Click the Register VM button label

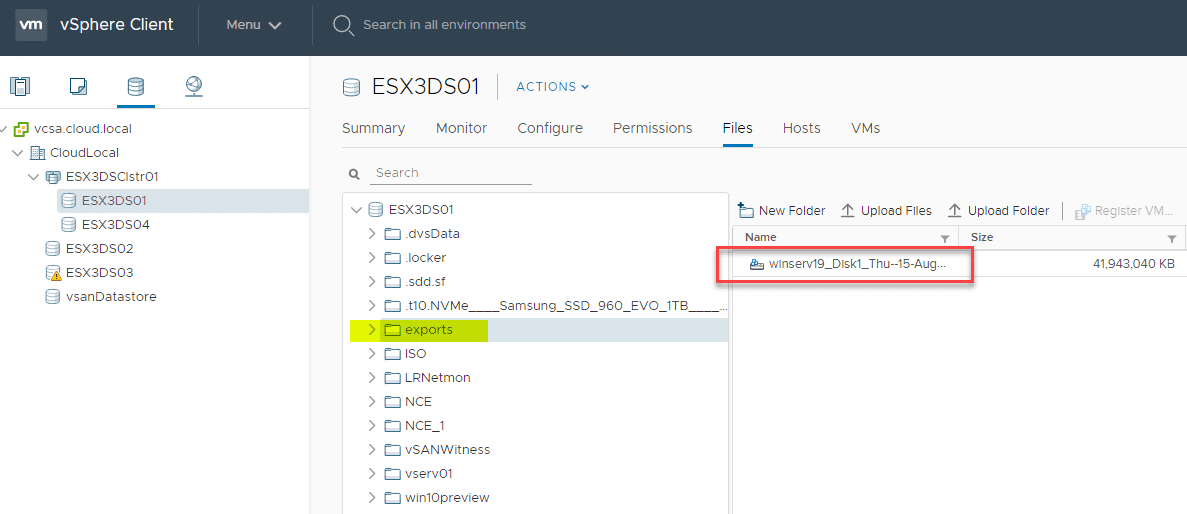coord(1134,211)
